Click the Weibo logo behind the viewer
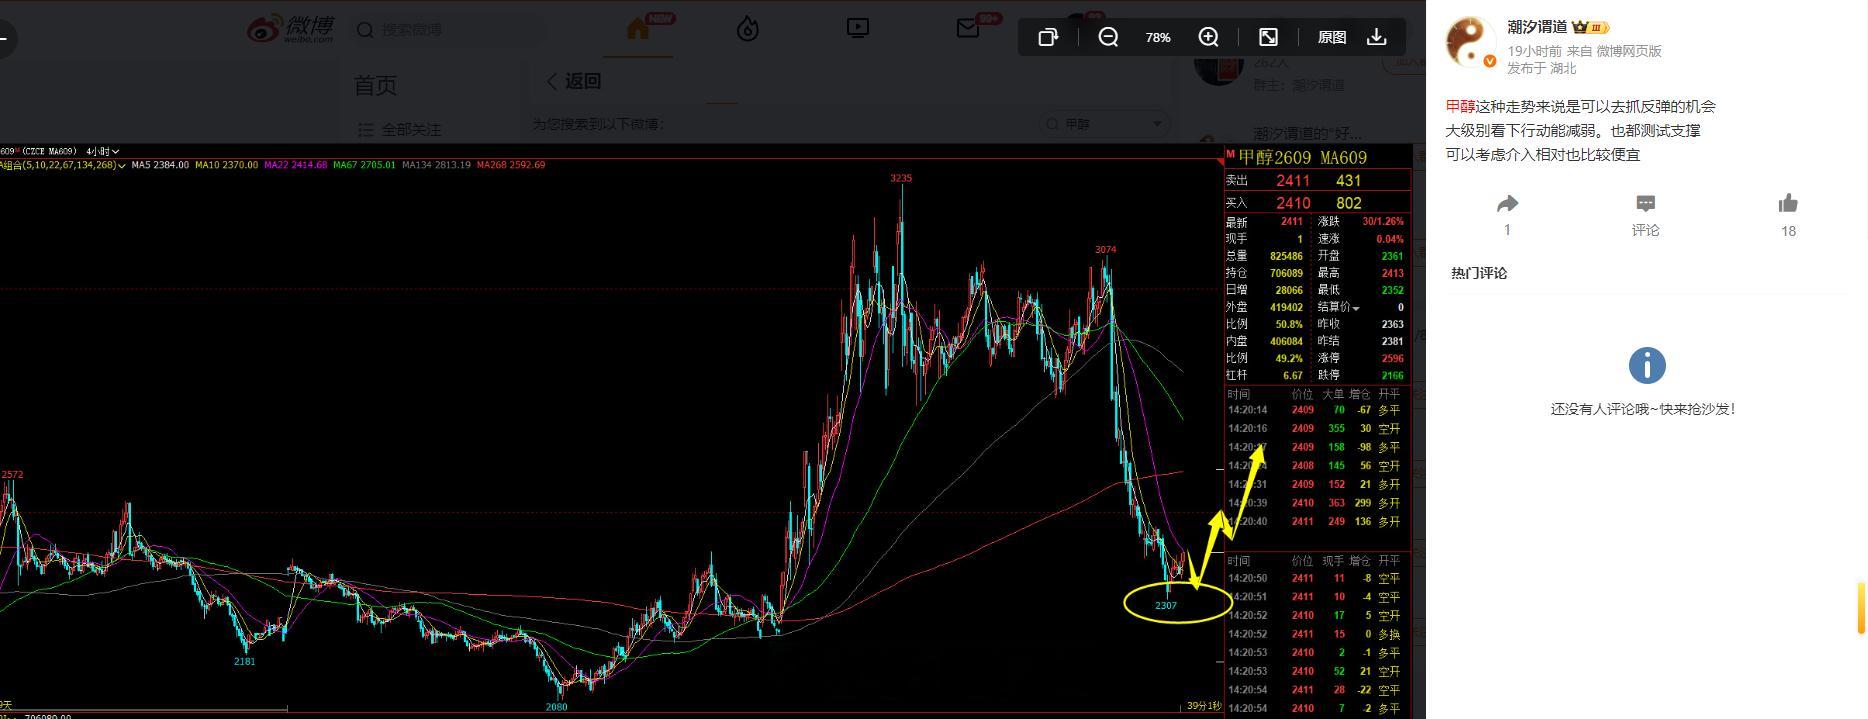 coord(290,29)
